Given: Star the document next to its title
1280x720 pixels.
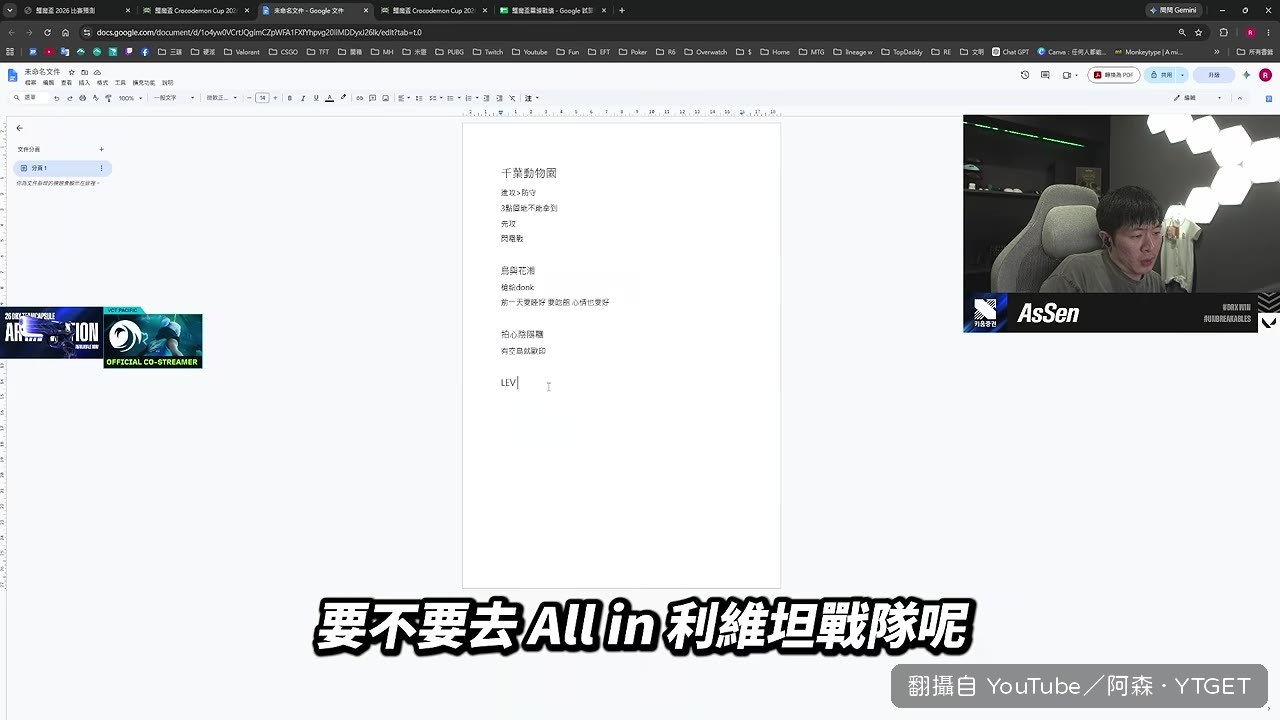Looking at the screenshot, I should pyautogui.click(x=71, y=72).
